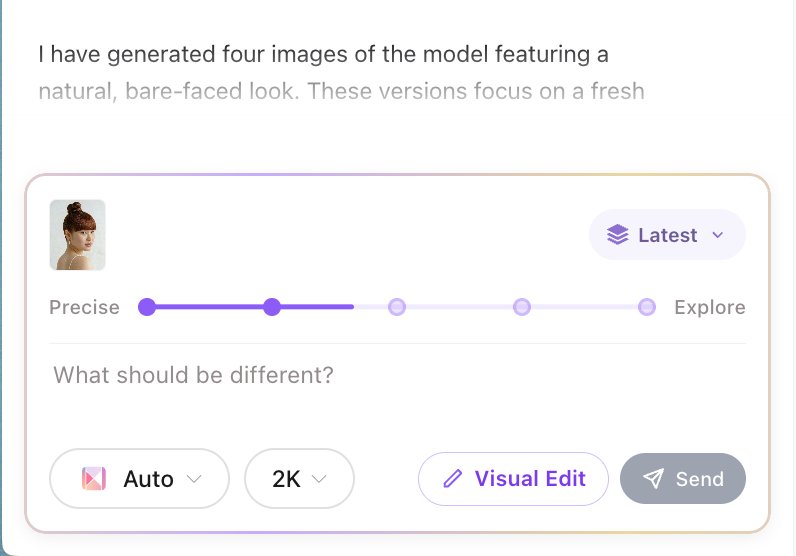Set slider to the Explore end stop
The width and height of the screenshot is (796, 556).
coord(647,307)
